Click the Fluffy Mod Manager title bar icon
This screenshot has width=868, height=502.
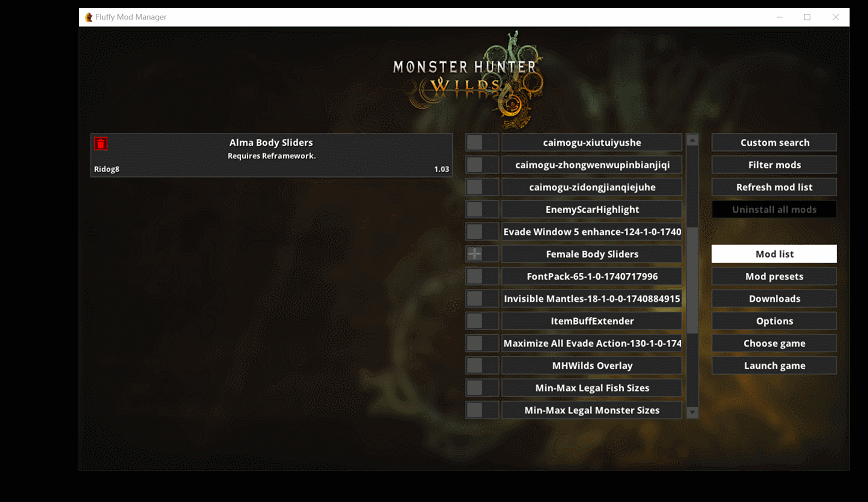[88, 17]
